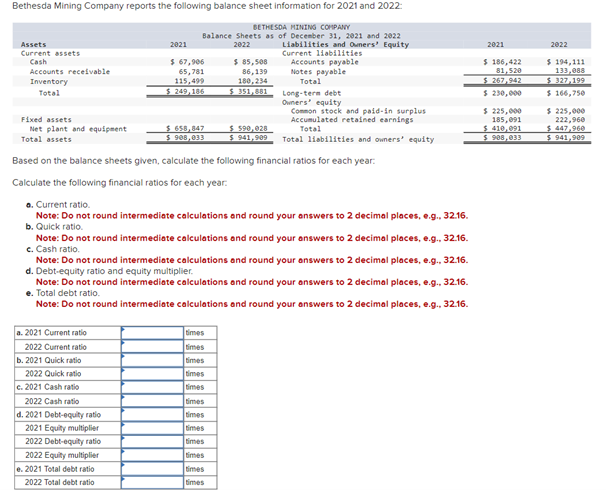606x490 pixels.
Task: Click the 2022 Accounts payable value $ 194,111
Action: coord(566,62)
